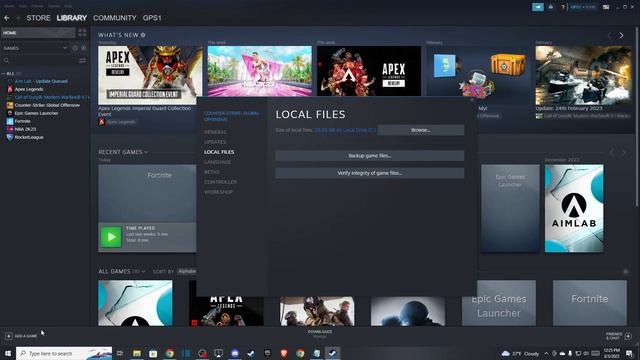The width and height of the screenshot is (640, 360).
Task: Open the STORE tab
Action: pos(38,18)
